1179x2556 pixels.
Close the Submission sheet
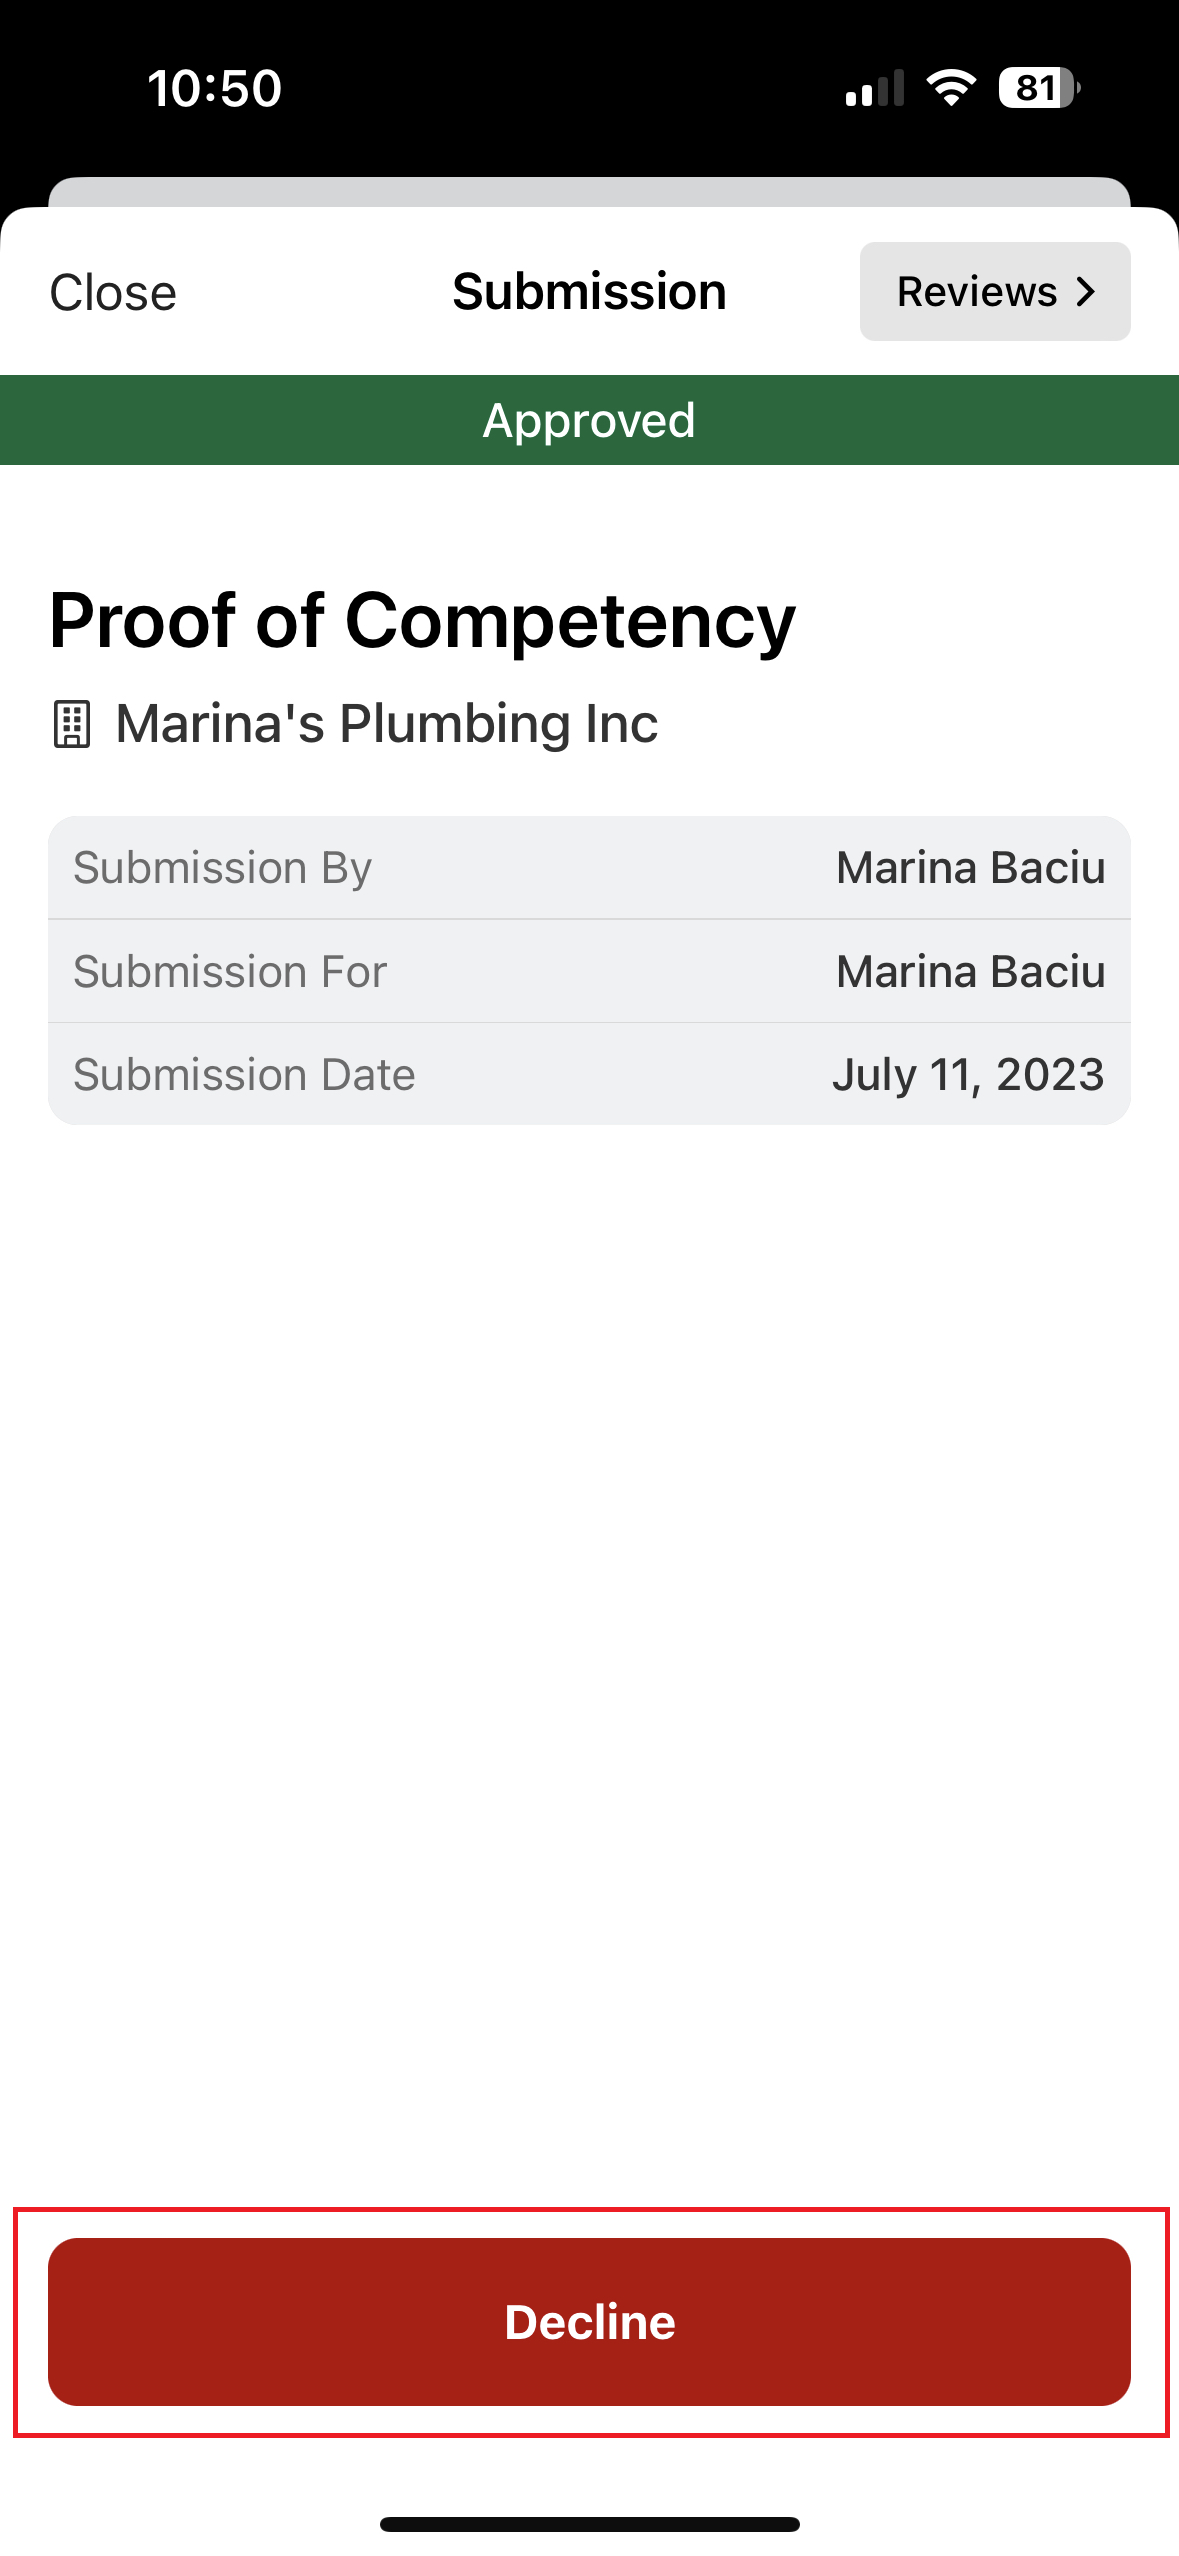pos(113,293)
